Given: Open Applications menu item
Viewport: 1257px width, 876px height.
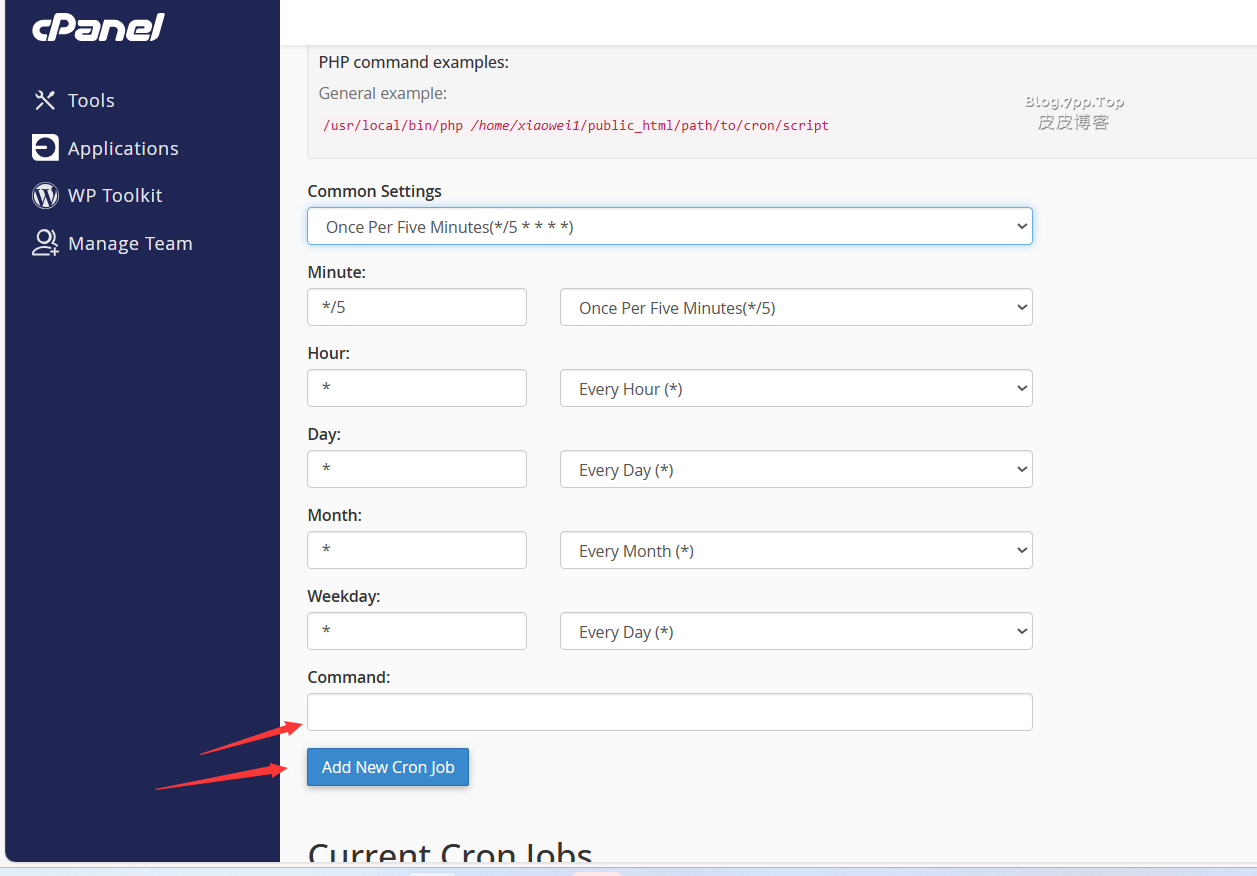Looking at the screenshot, I should point(123,148).
